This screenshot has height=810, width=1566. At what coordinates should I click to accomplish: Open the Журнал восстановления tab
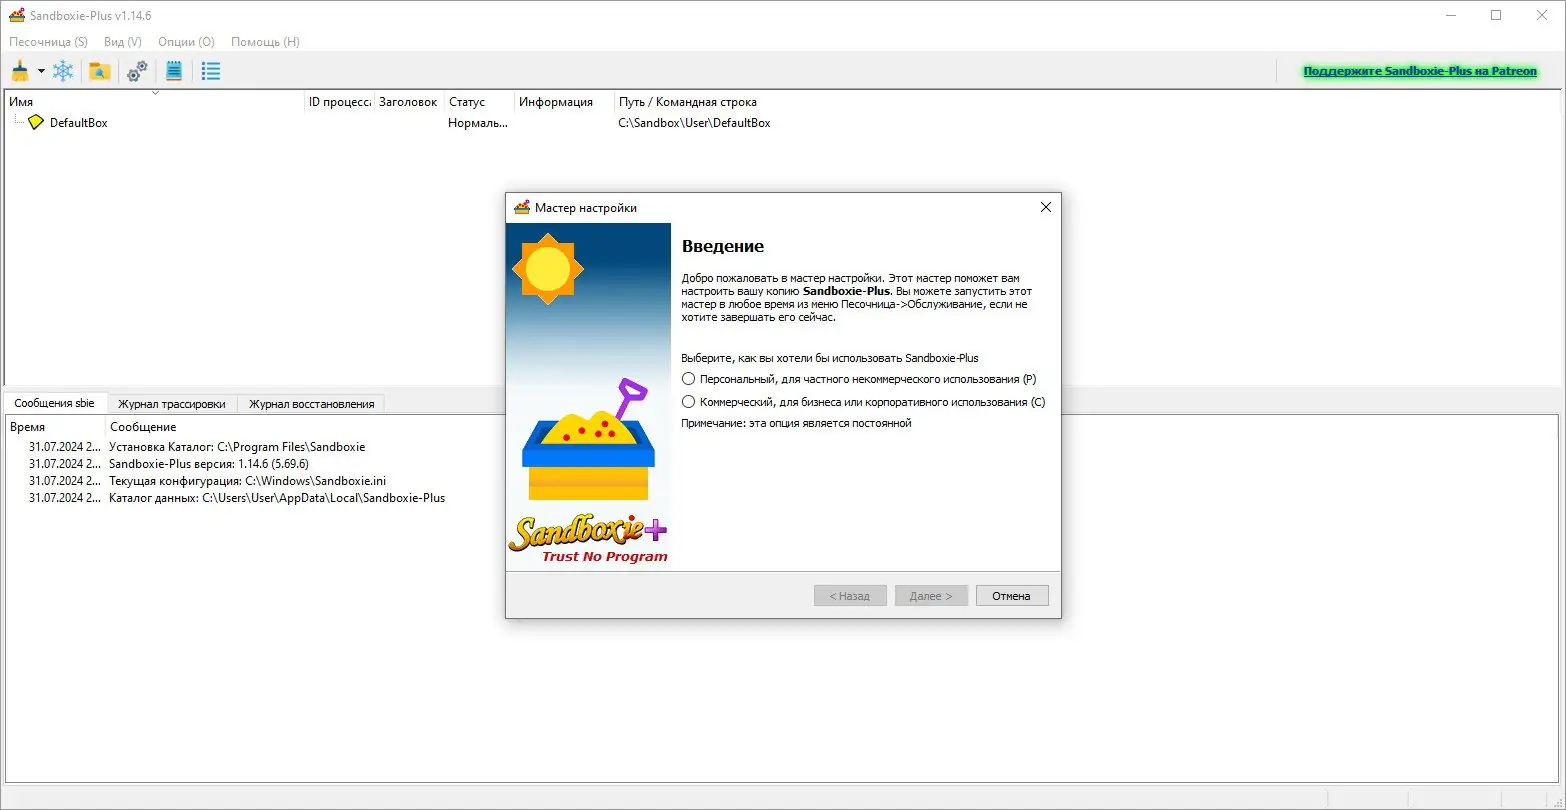tap(311, 404)
